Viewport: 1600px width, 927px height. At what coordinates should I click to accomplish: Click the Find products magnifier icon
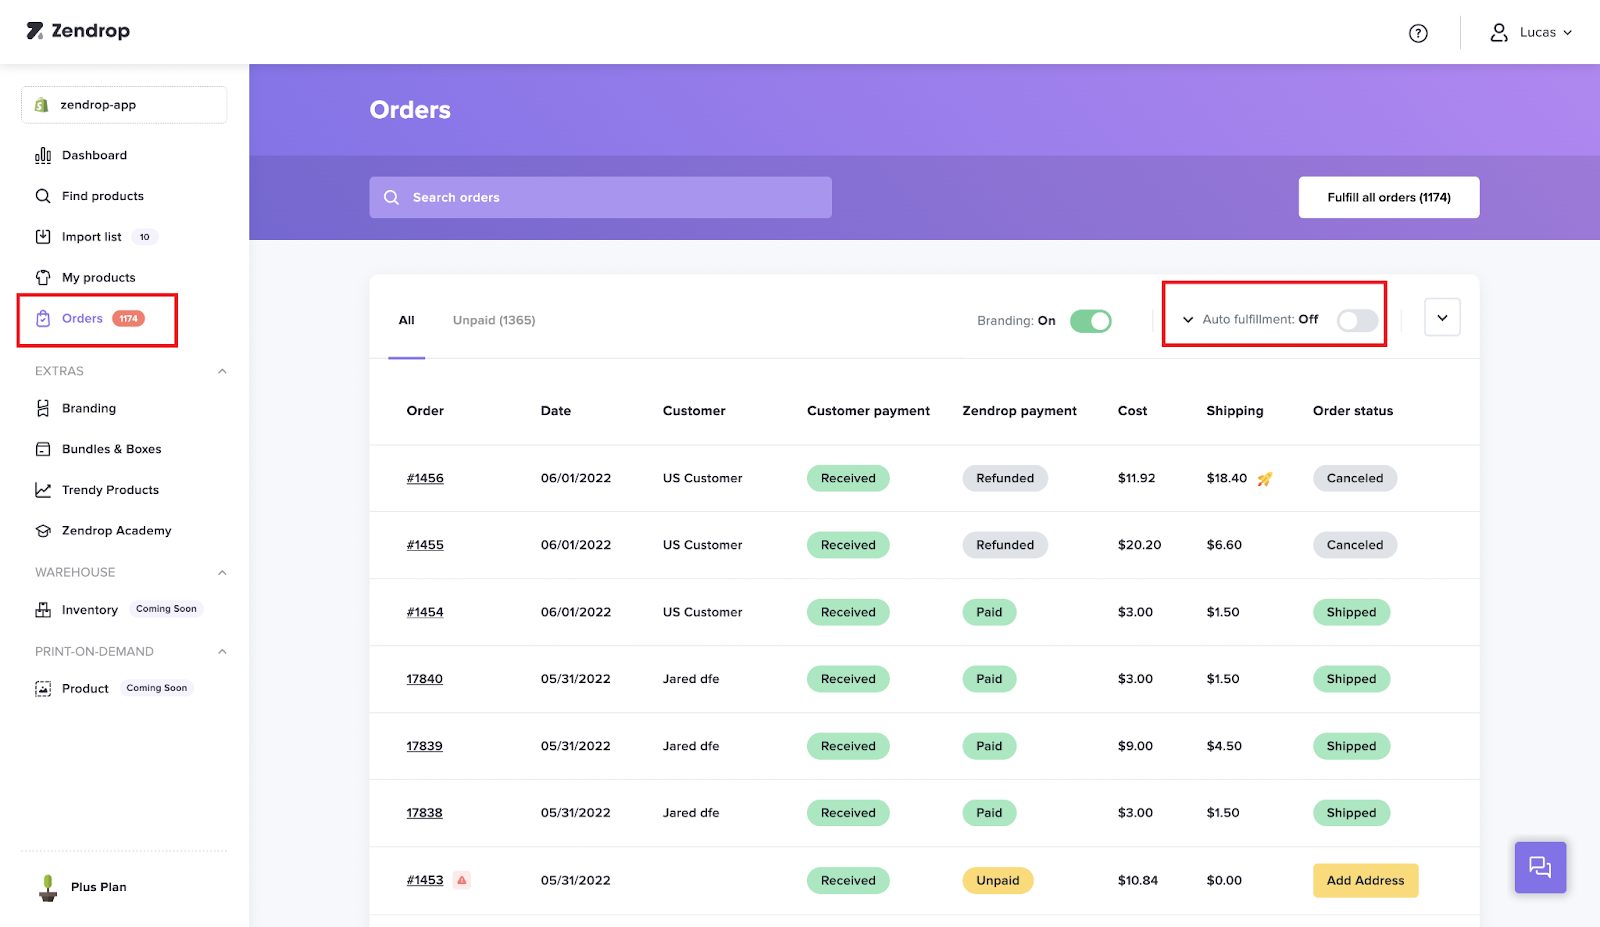(43, 196)
